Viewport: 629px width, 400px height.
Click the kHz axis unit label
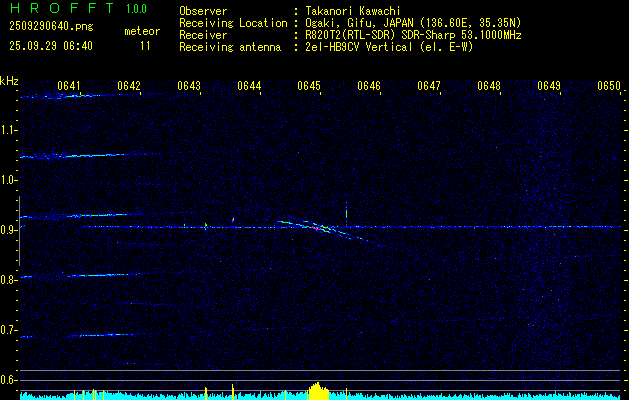tap(9, 81)
